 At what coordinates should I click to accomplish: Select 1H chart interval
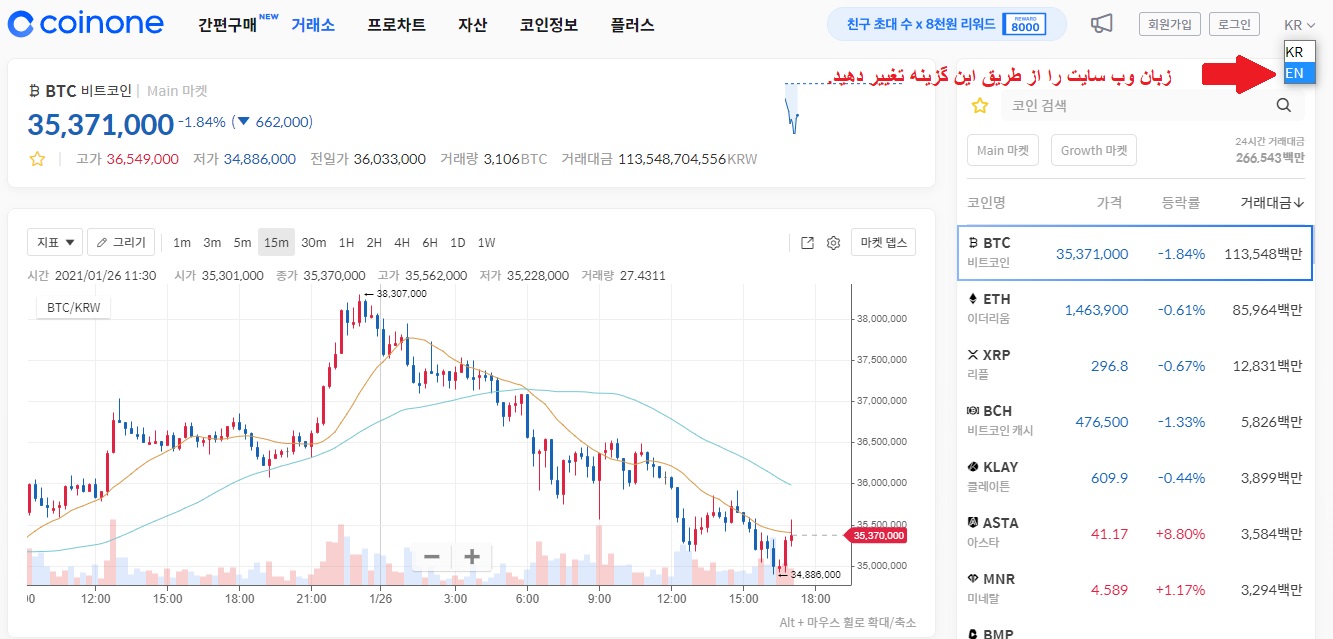[x=346, y=242]
